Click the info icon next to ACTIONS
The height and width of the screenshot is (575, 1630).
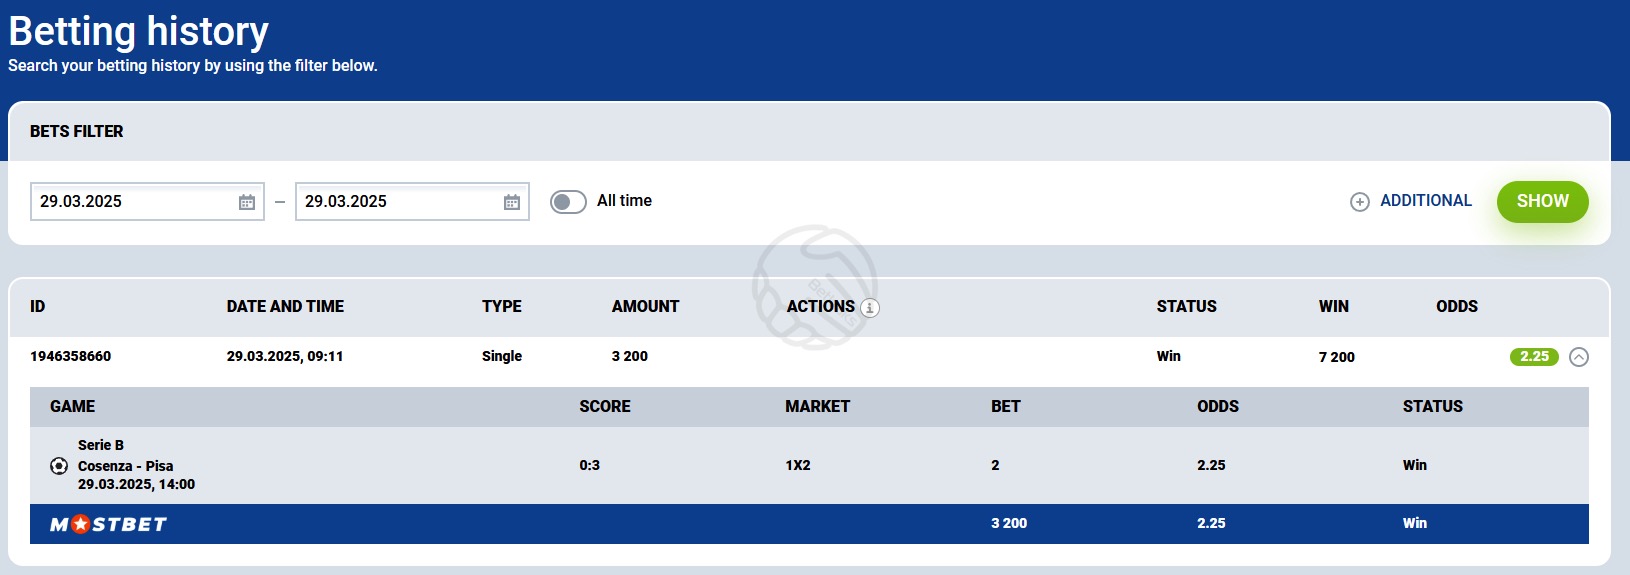[870, 308]
